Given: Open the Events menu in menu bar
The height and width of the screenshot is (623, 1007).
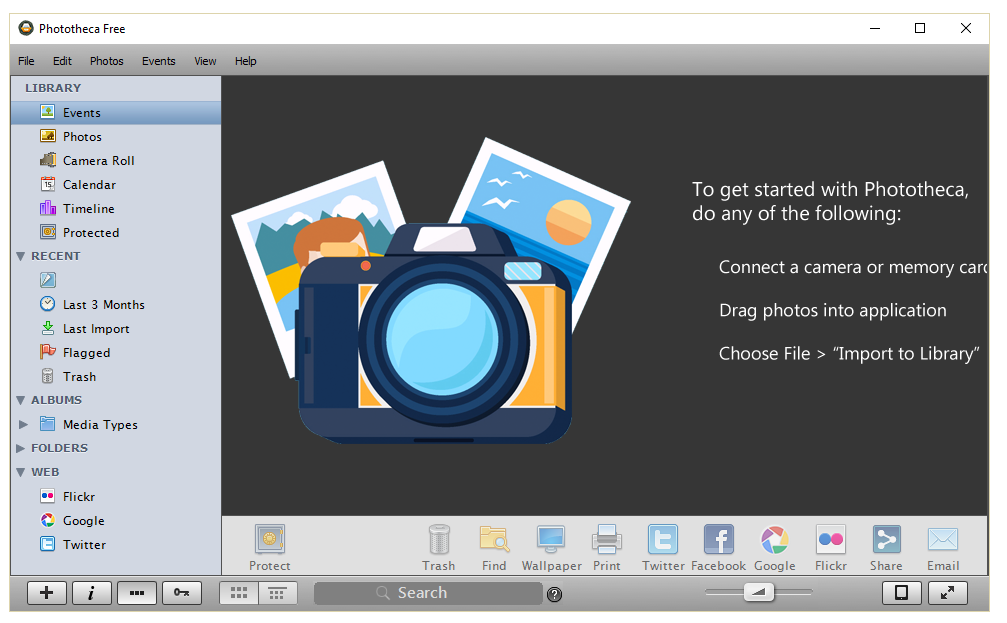Looking at the screenshot, I should tap(158, 61).
